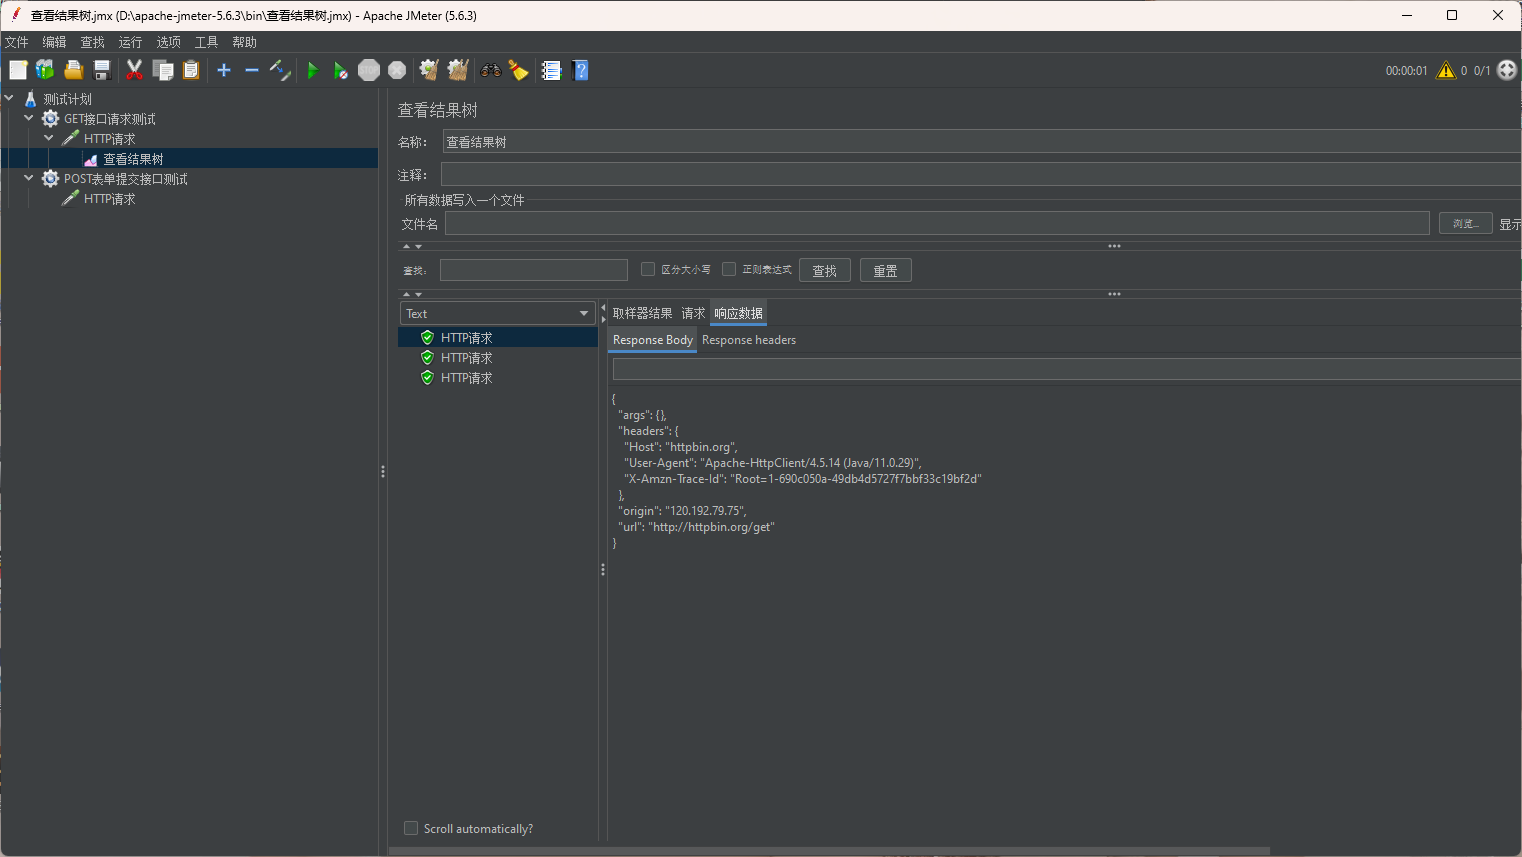The height and width of the screenshot is (857, 1522).
Task: Select the 查看结果树 listener in tree
Action: [133, 159]
